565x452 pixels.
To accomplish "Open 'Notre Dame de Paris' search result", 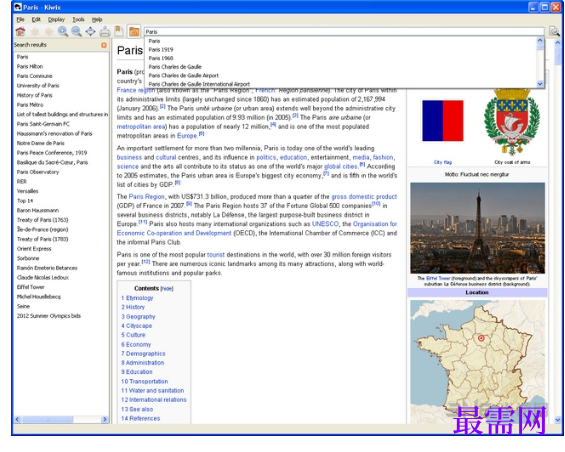I will (x=41, y=143).
